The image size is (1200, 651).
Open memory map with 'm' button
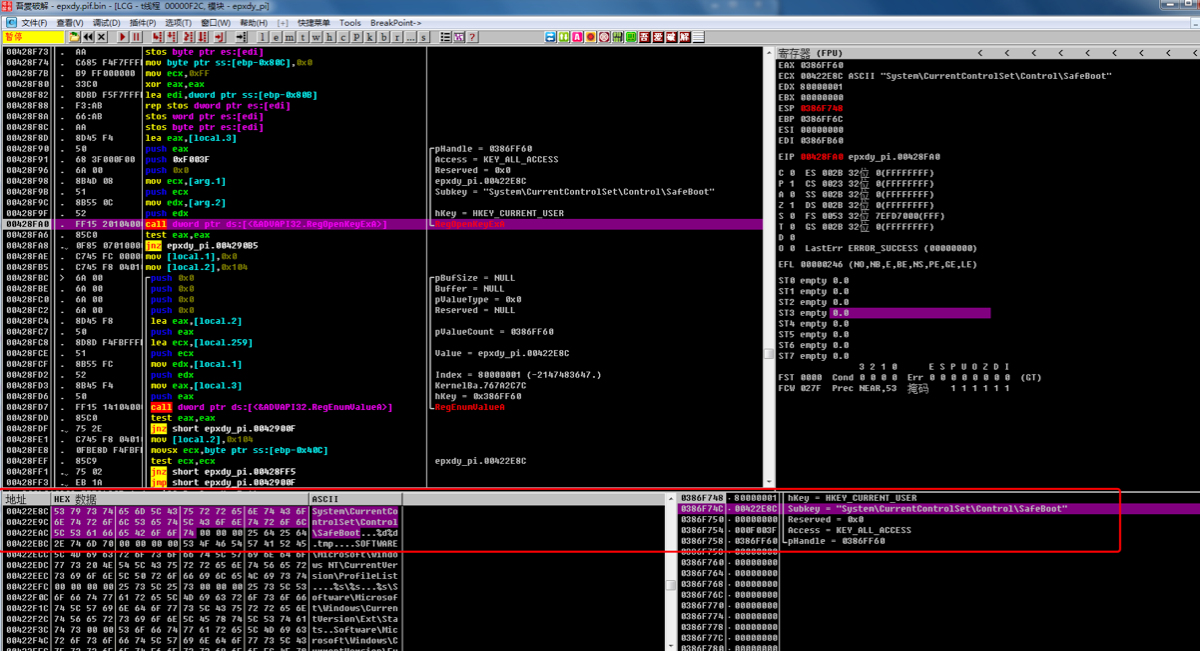pos(290,37)
